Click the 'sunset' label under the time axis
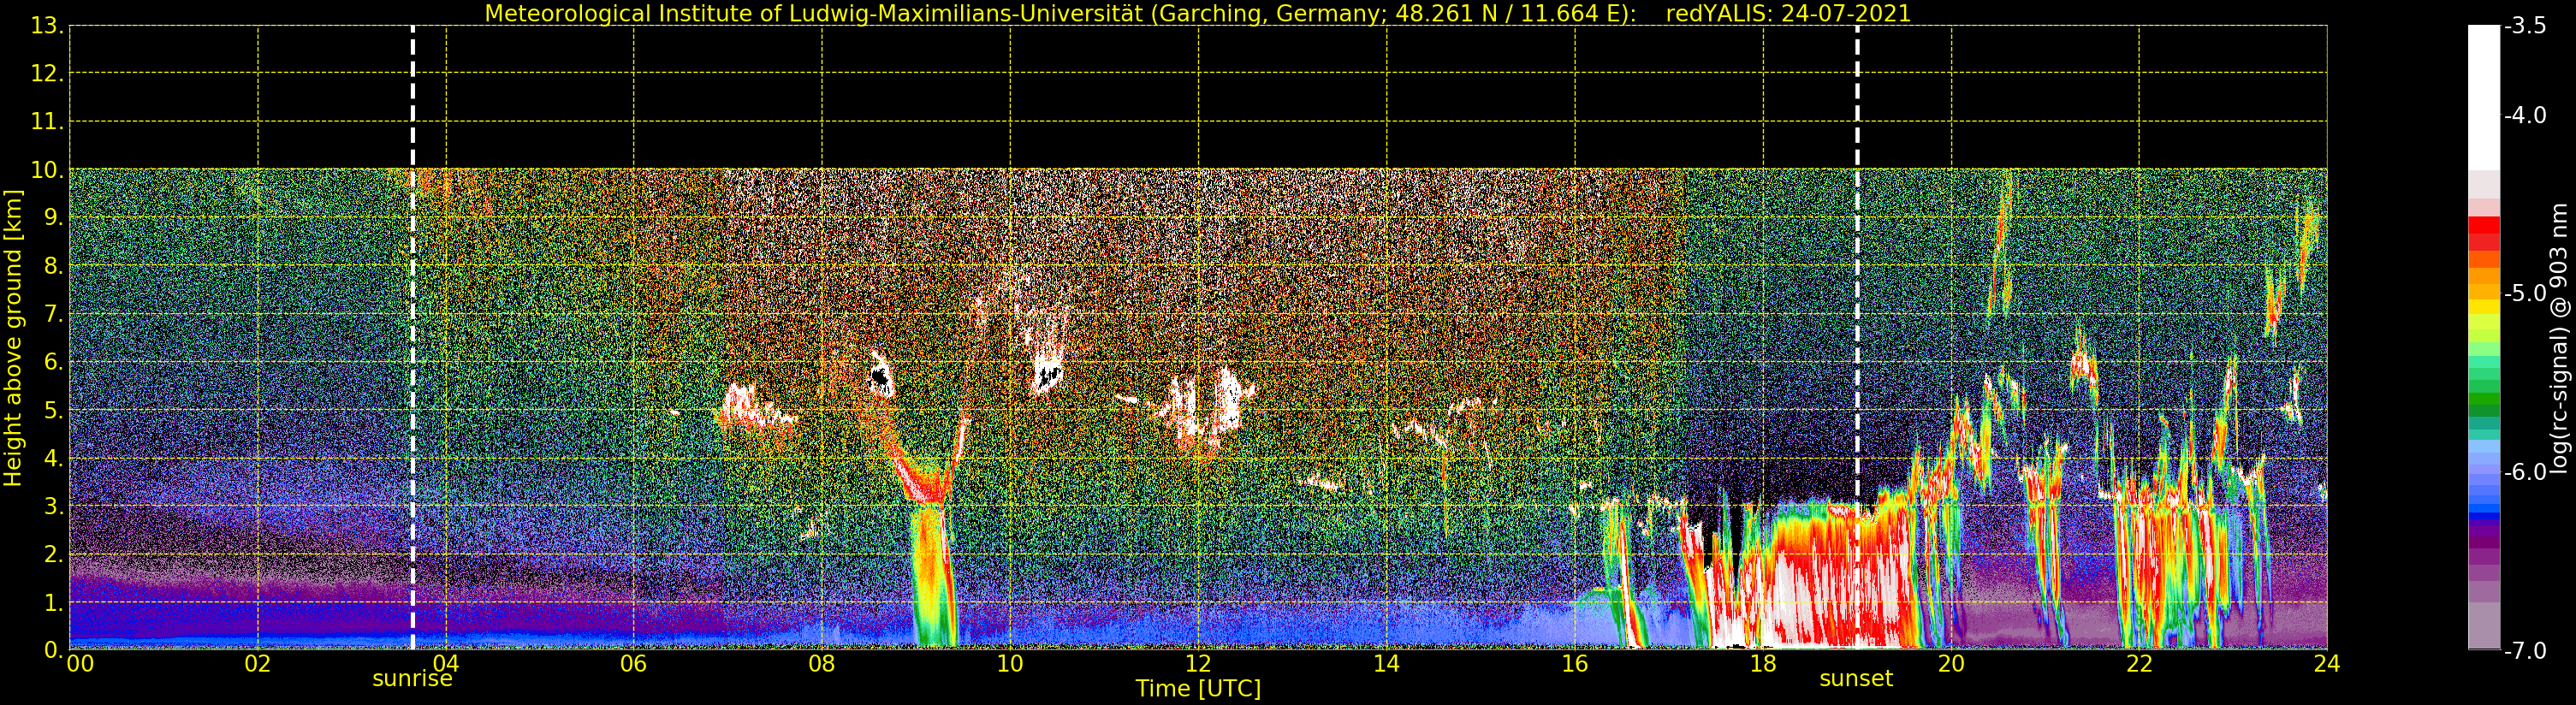This screenshot has height=705, width=2576. [1856, 679]
